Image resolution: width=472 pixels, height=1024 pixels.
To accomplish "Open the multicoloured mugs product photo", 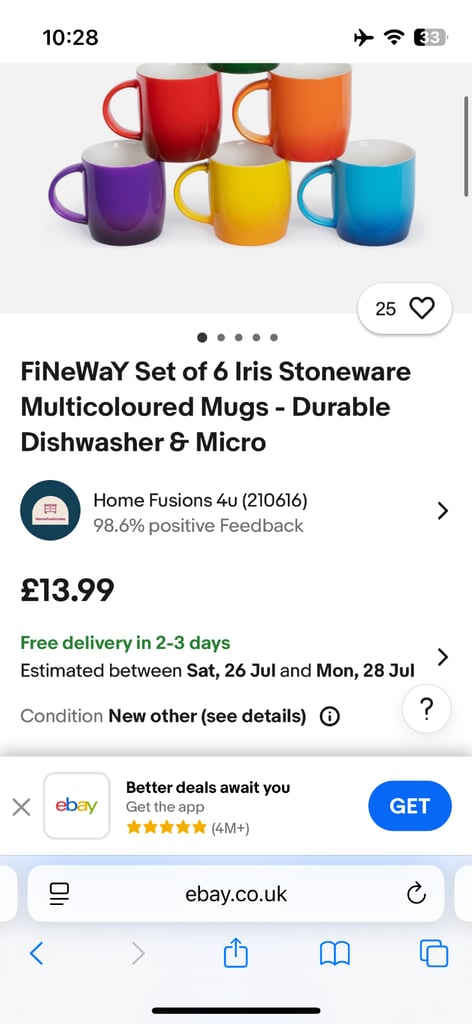I will 236,187.
